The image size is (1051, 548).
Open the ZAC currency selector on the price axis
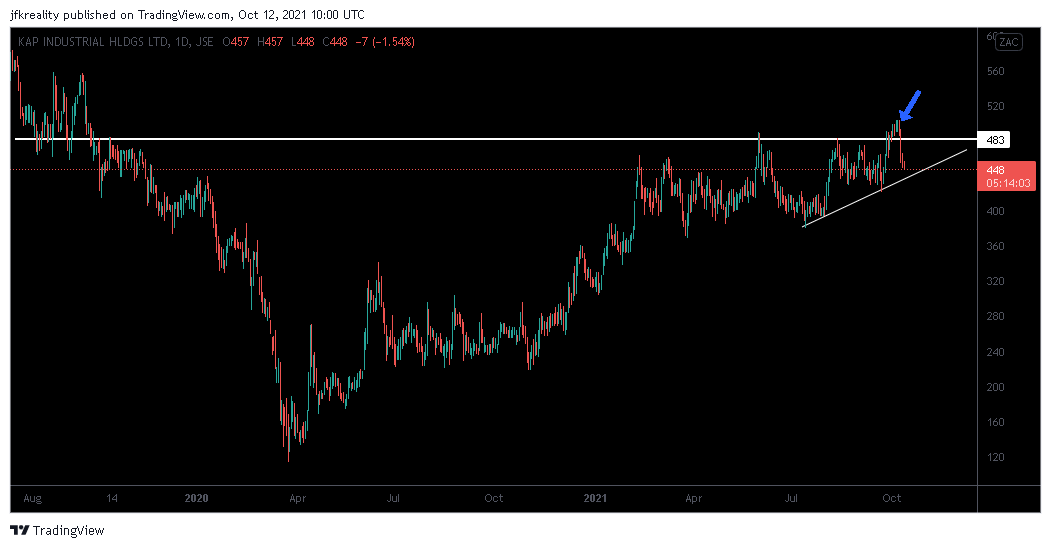point(1008,42)
